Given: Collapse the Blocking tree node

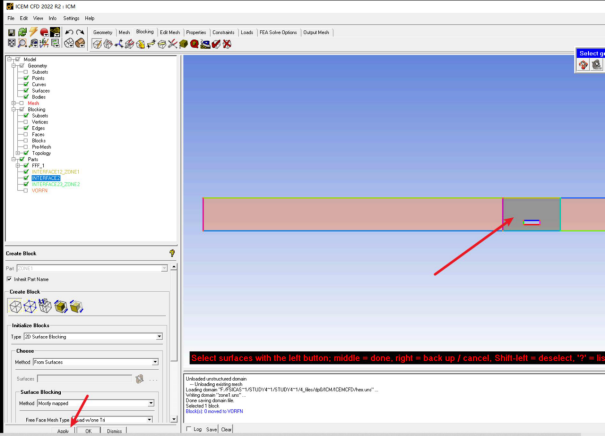Looking at the screenshot, I should pyautogui.click(x=14, y=109).
